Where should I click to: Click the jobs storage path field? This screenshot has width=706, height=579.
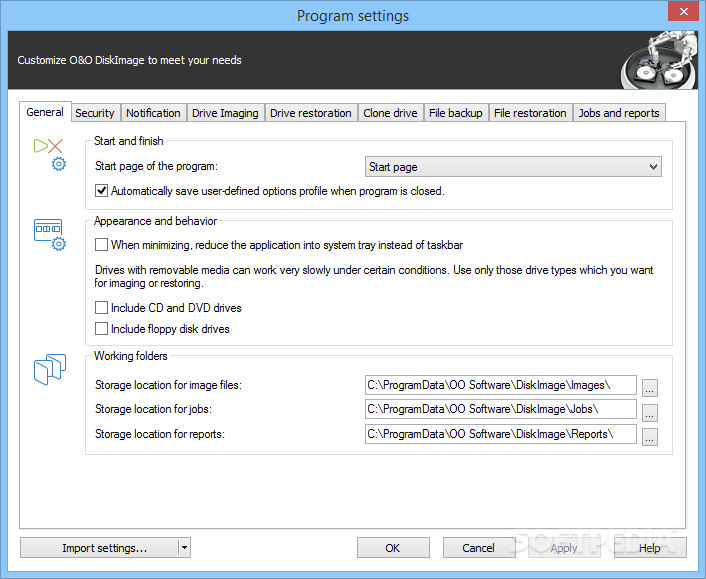click(x=501, y=409)
